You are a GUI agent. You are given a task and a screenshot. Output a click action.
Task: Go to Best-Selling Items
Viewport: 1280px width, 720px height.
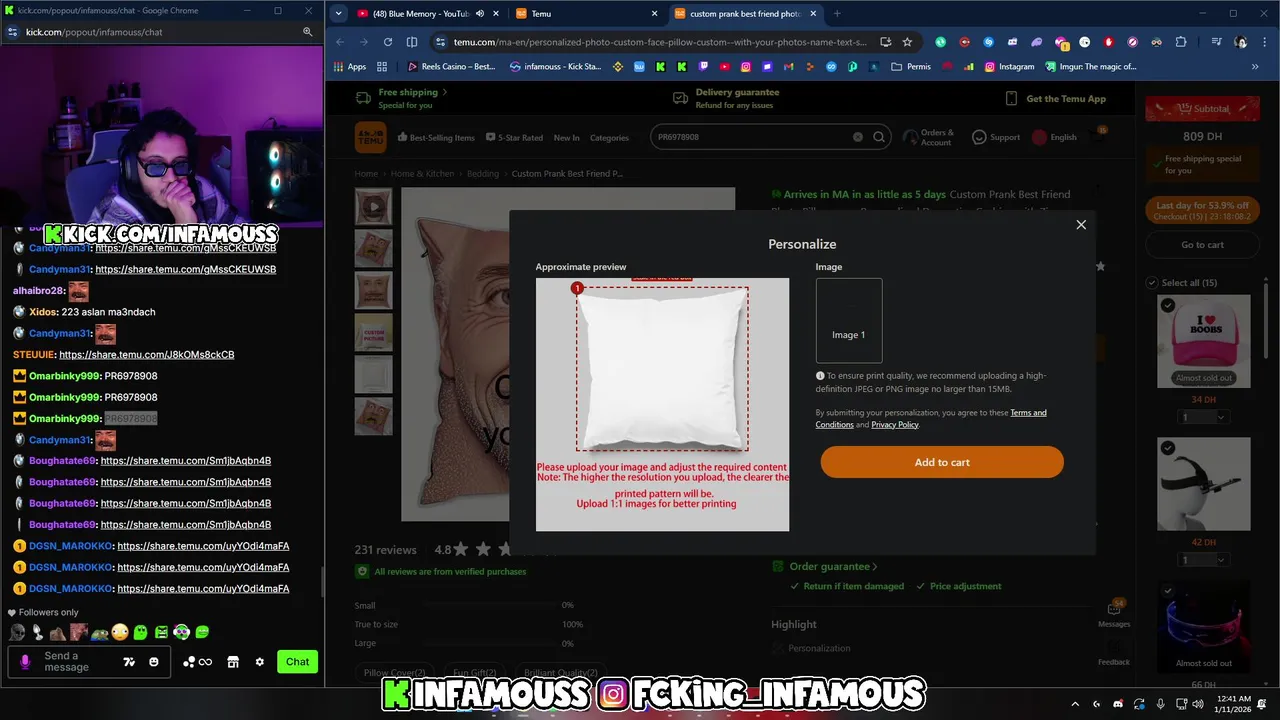(436, 138)
